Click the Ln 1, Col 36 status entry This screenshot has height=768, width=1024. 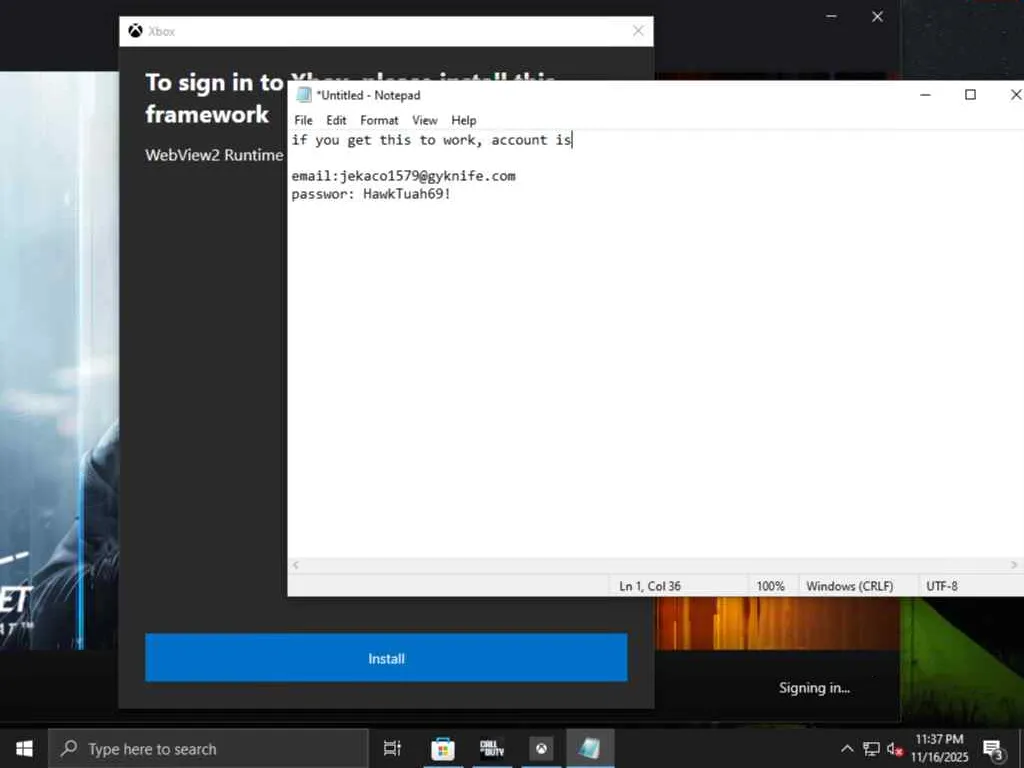650,586
